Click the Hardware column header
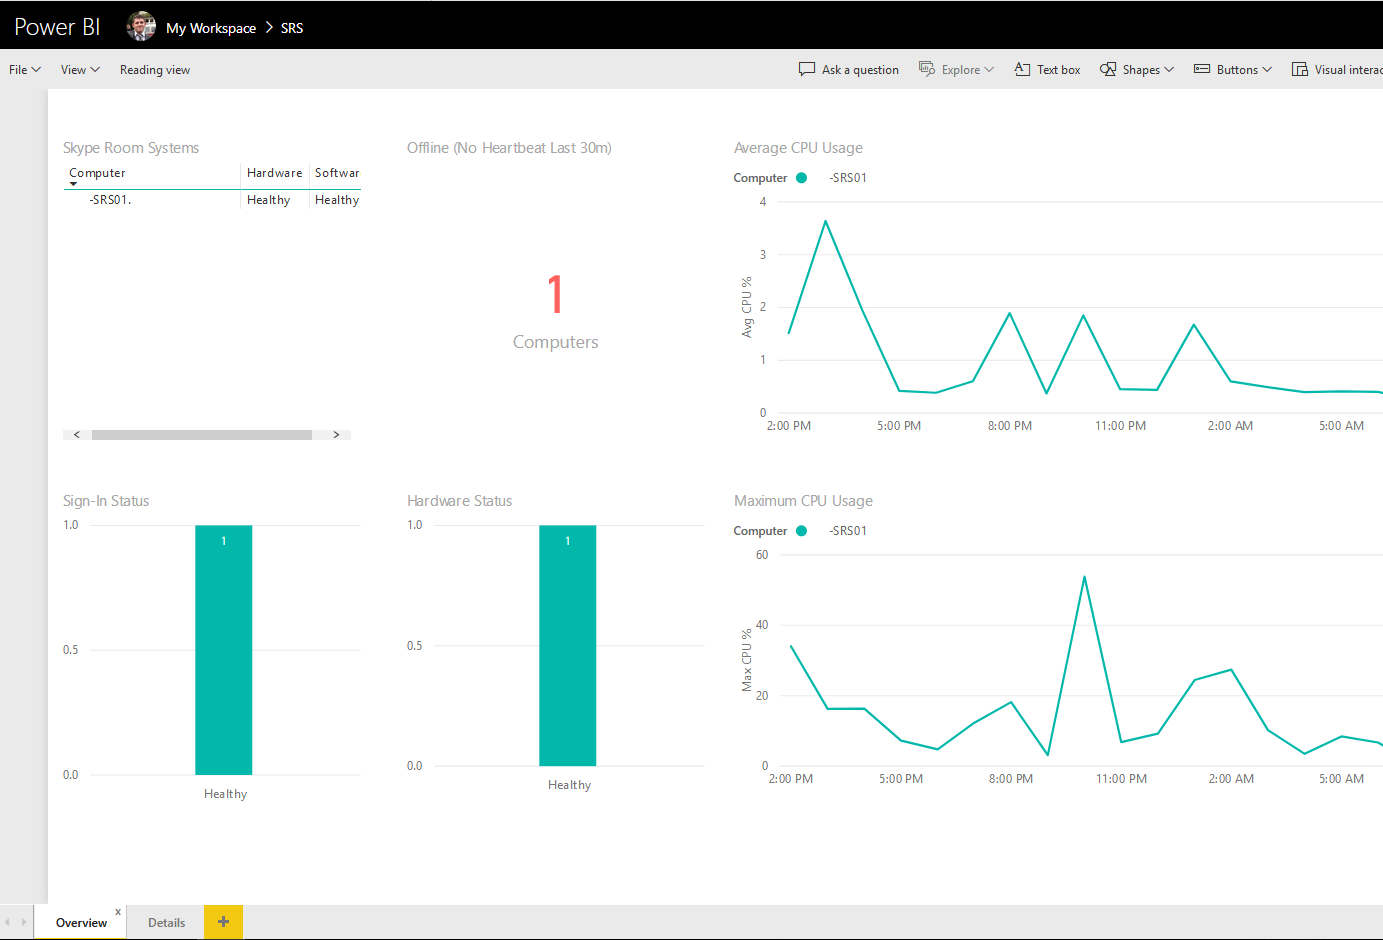The width and height of the screenshot is (1383, 940). [274, 173]
